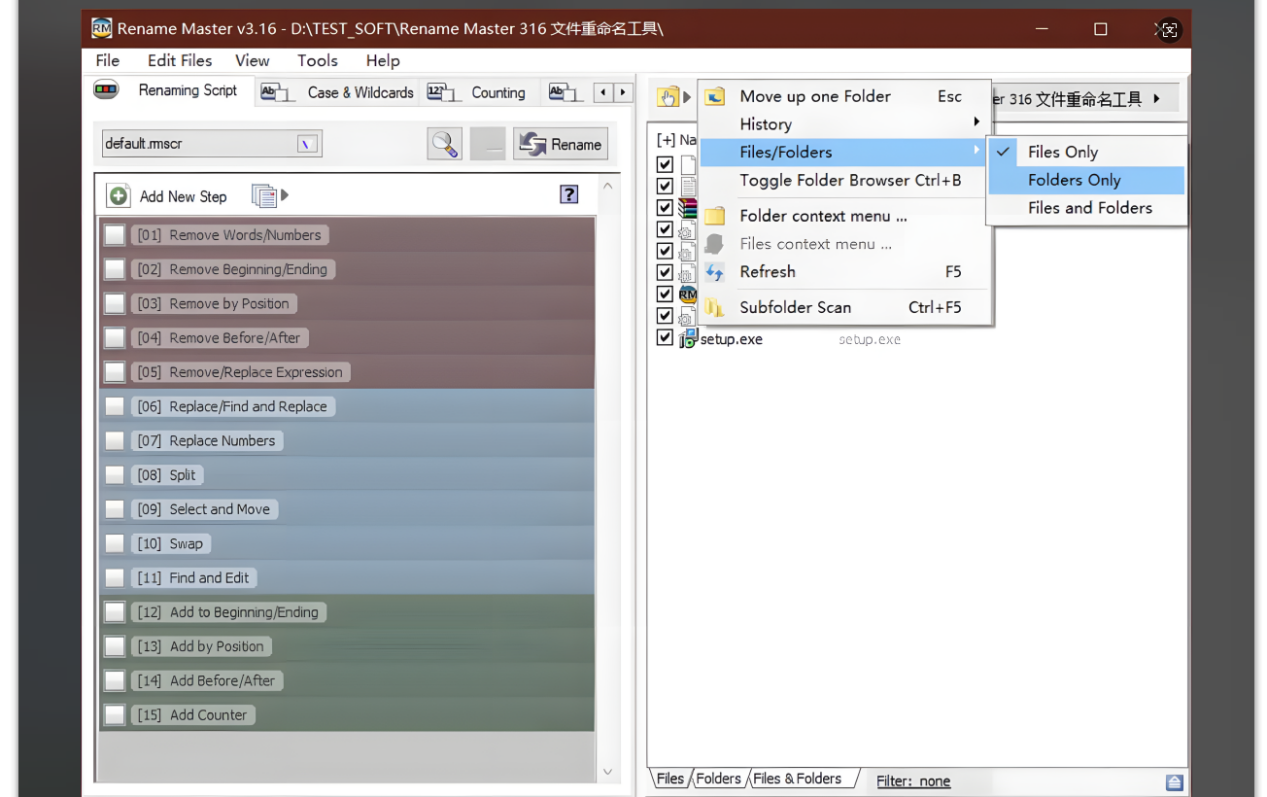1267x797 pixels.
Task: Enable the Add to Beginning/Ending step checkbox
Action: click(115, 612)
